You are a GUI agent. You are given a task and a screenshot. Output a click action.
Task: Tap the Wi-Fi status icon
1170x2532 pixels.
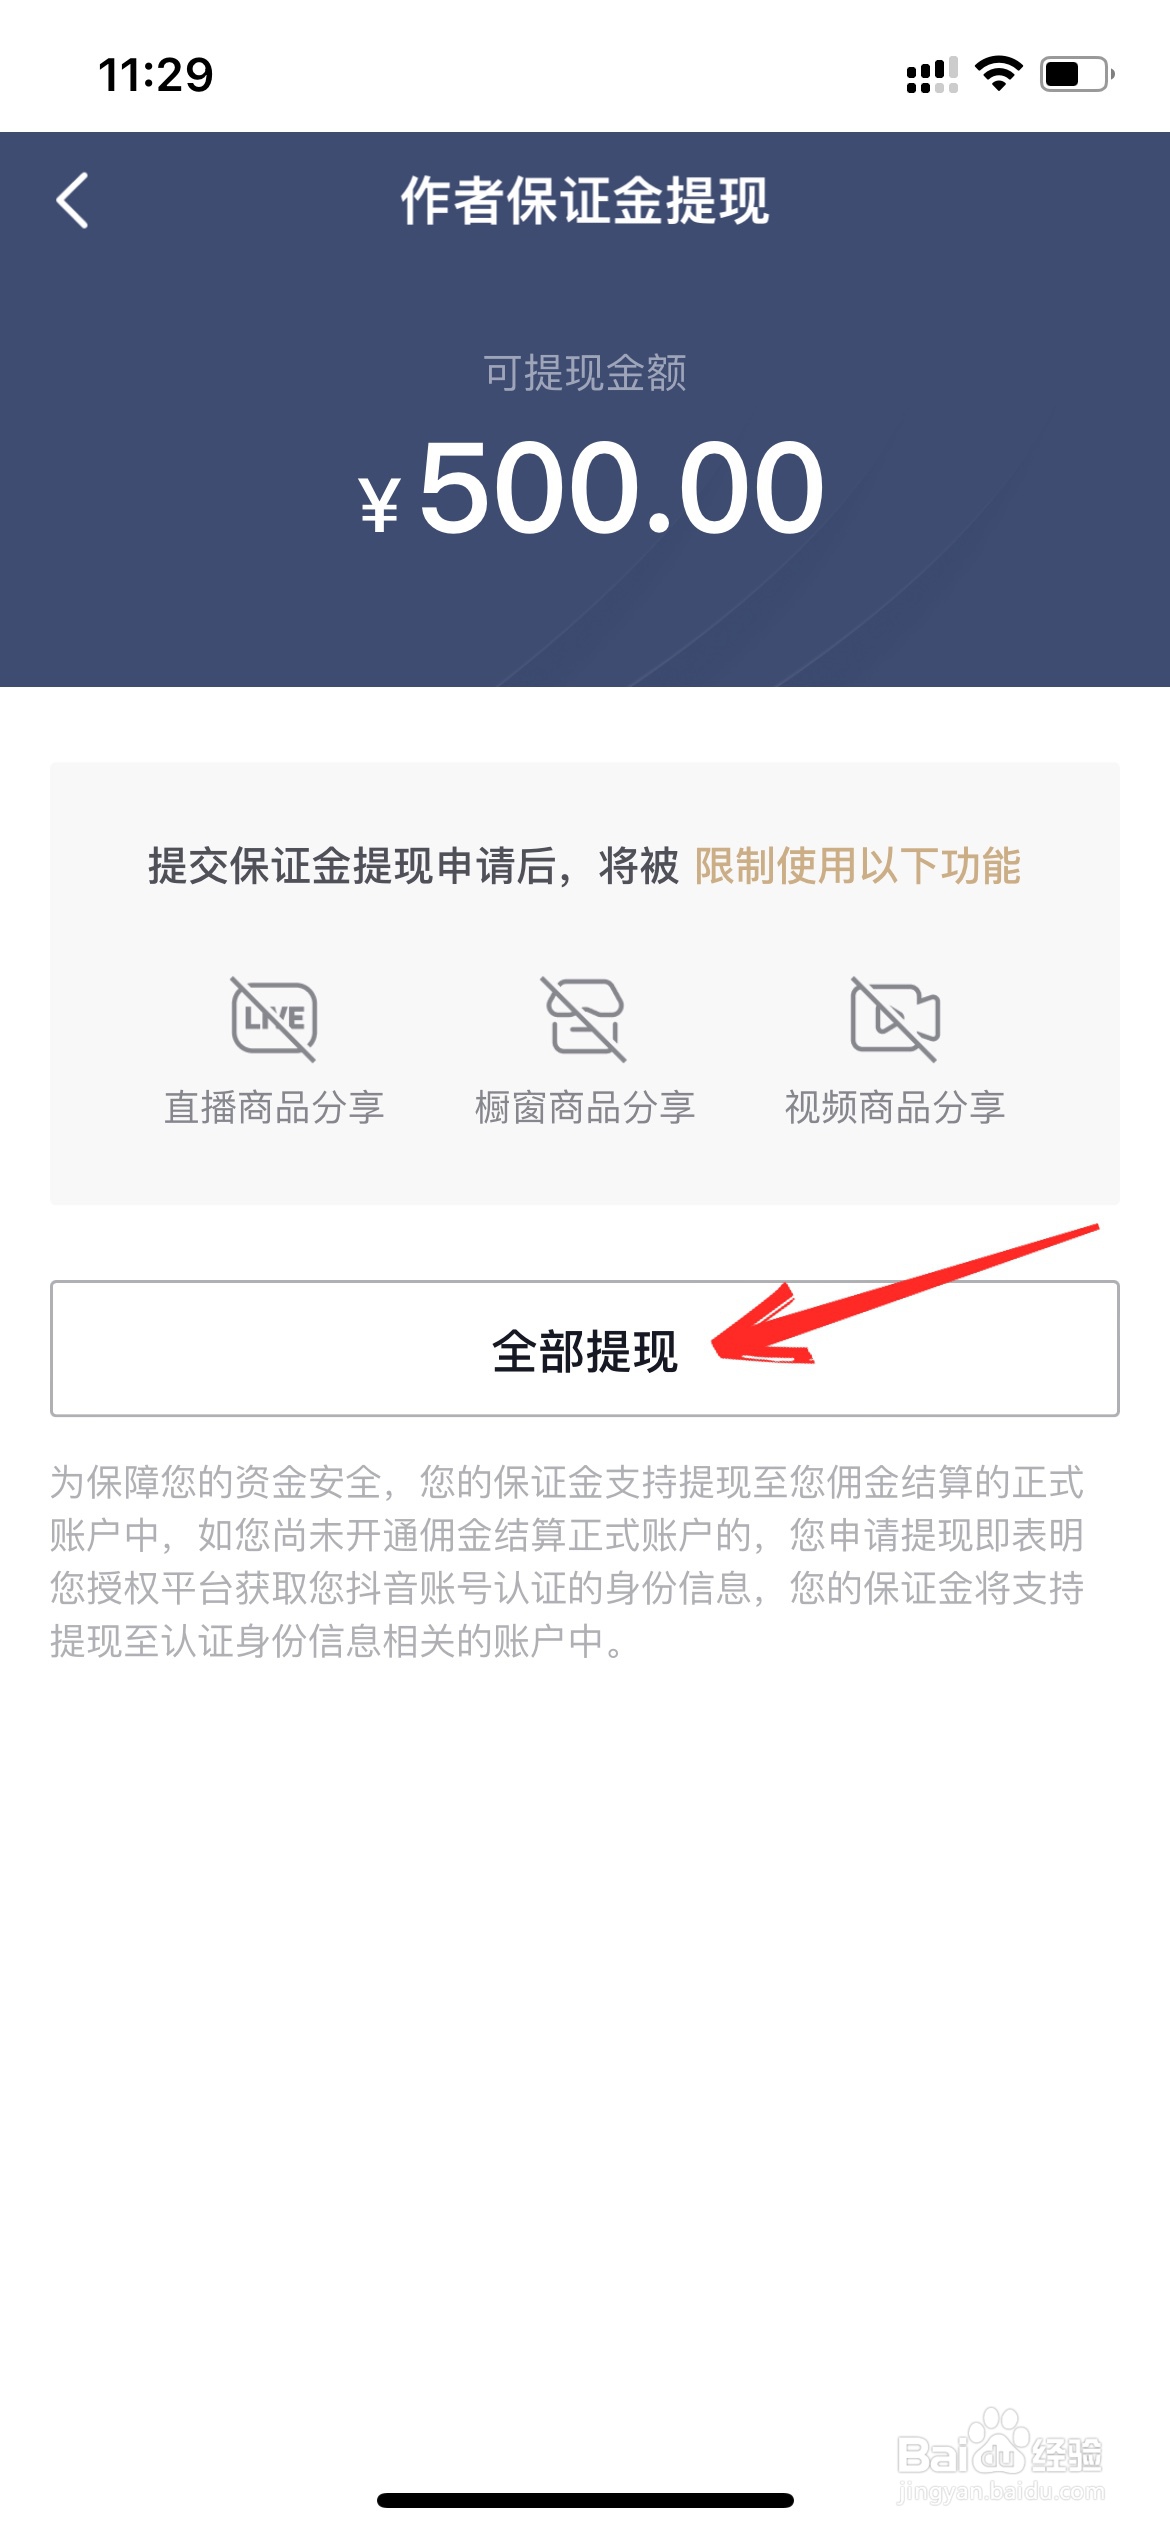pyautogui.click(x=998, y=74)
